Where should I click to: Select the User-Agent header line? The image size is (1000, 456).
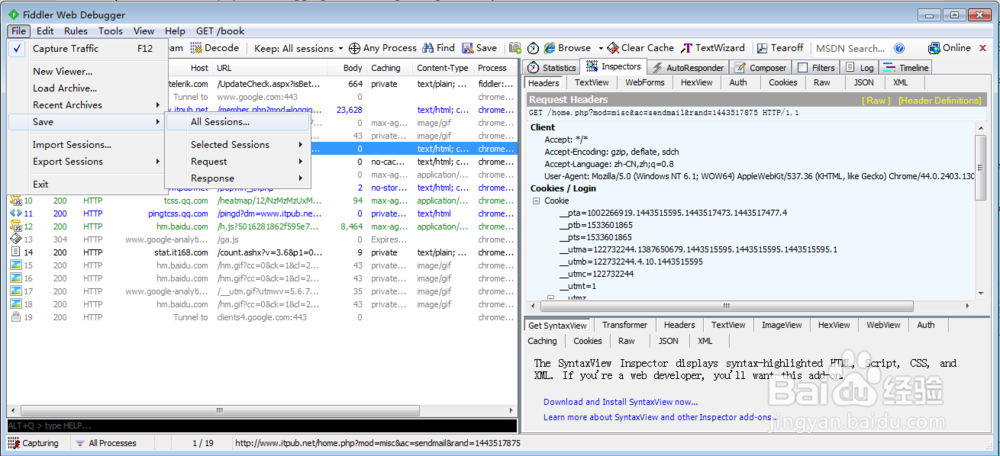(759, 176)
